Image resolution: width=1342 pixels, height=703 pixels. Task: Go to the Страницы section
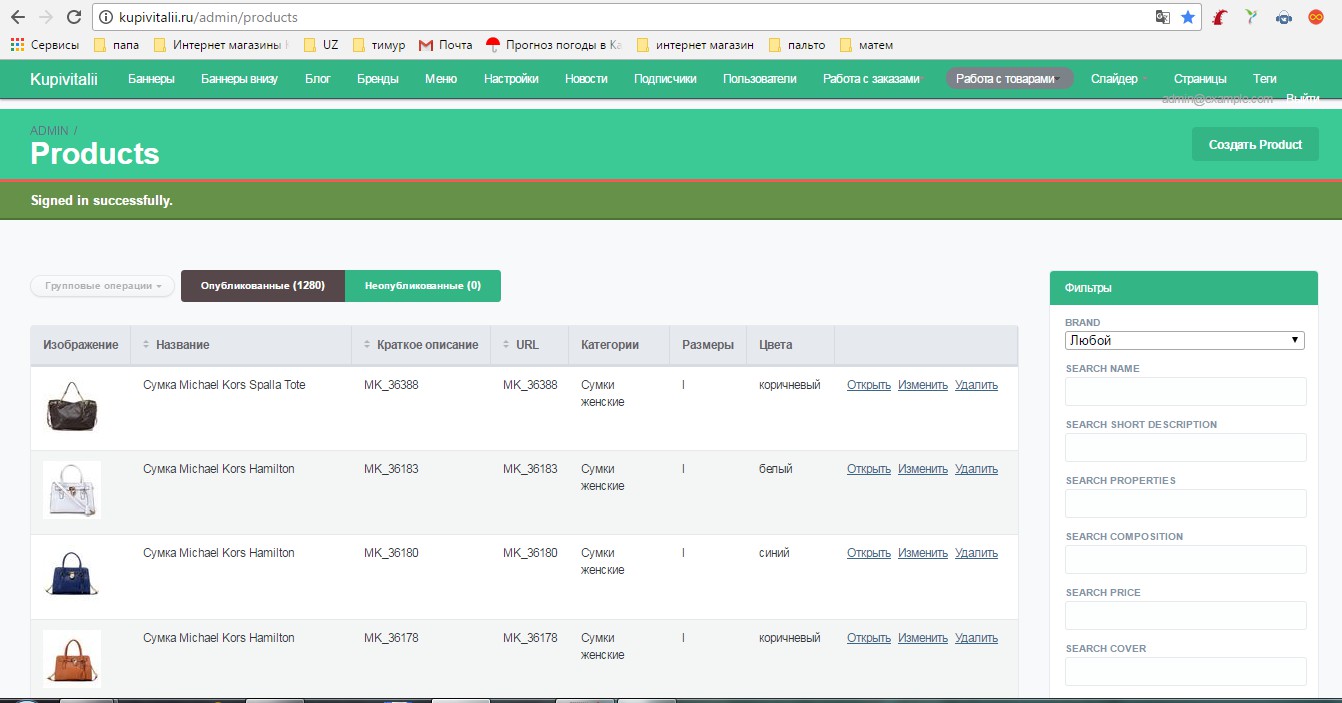1200,79
